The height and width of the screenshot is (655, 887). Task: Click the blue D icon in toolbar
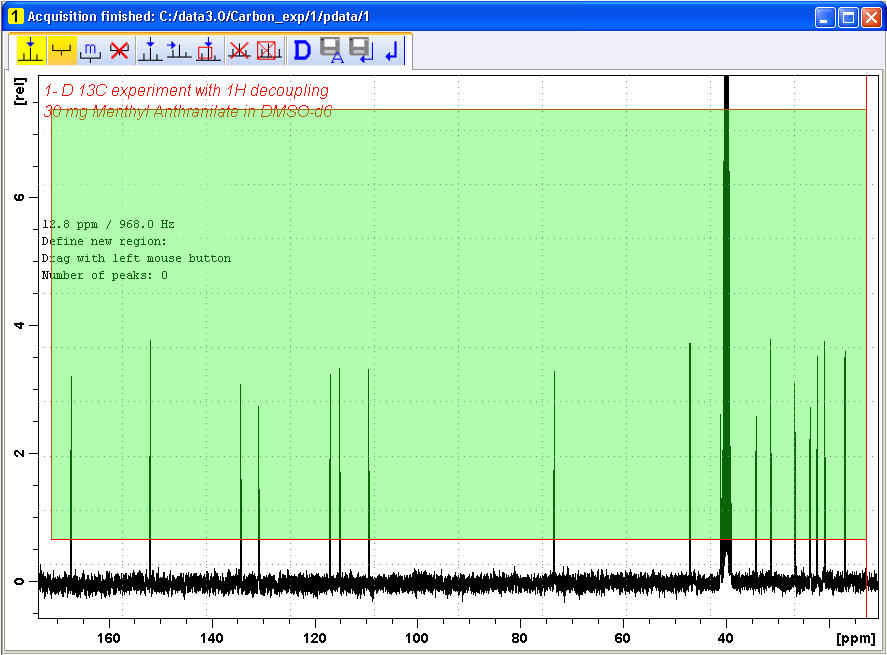coord(302,51)
